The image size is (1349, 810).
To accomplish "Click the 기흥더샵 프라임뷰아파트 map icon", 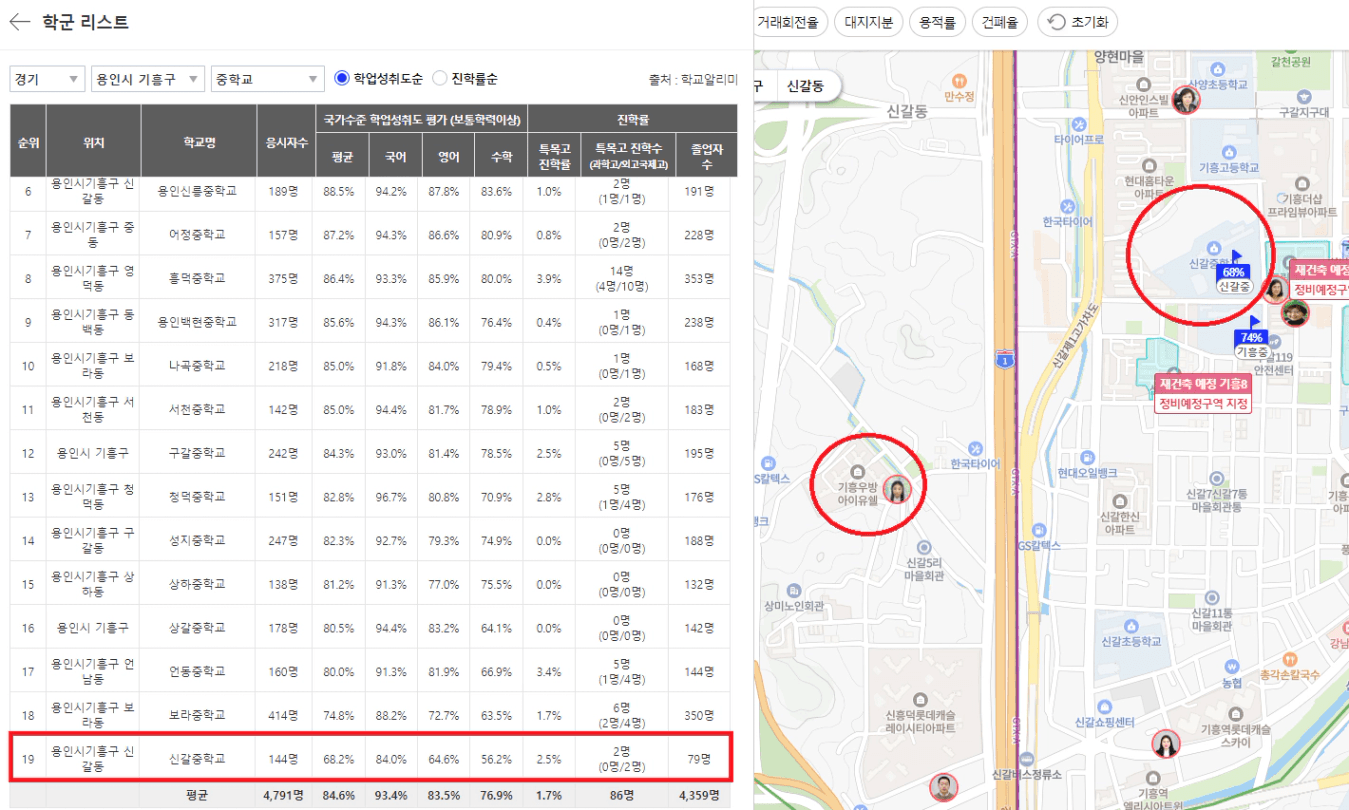I will pyautogui.click(x=1302, y=184).
